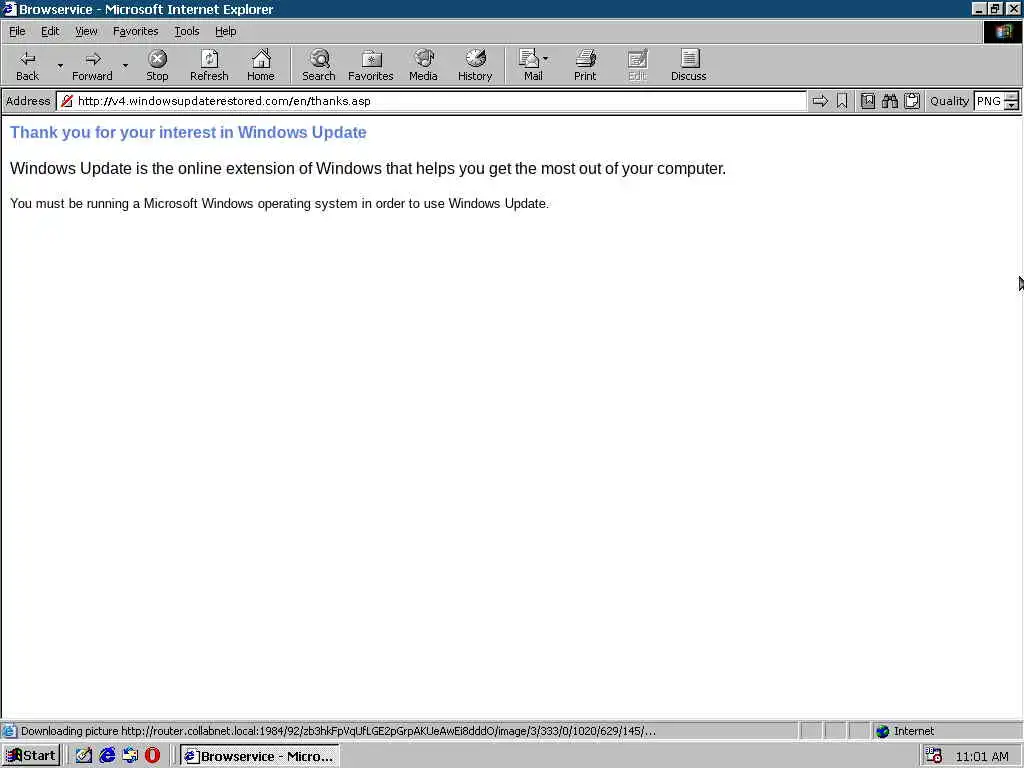Open the File menu
Viewport: 1024px width, 768px height.
tap(17, 31)
